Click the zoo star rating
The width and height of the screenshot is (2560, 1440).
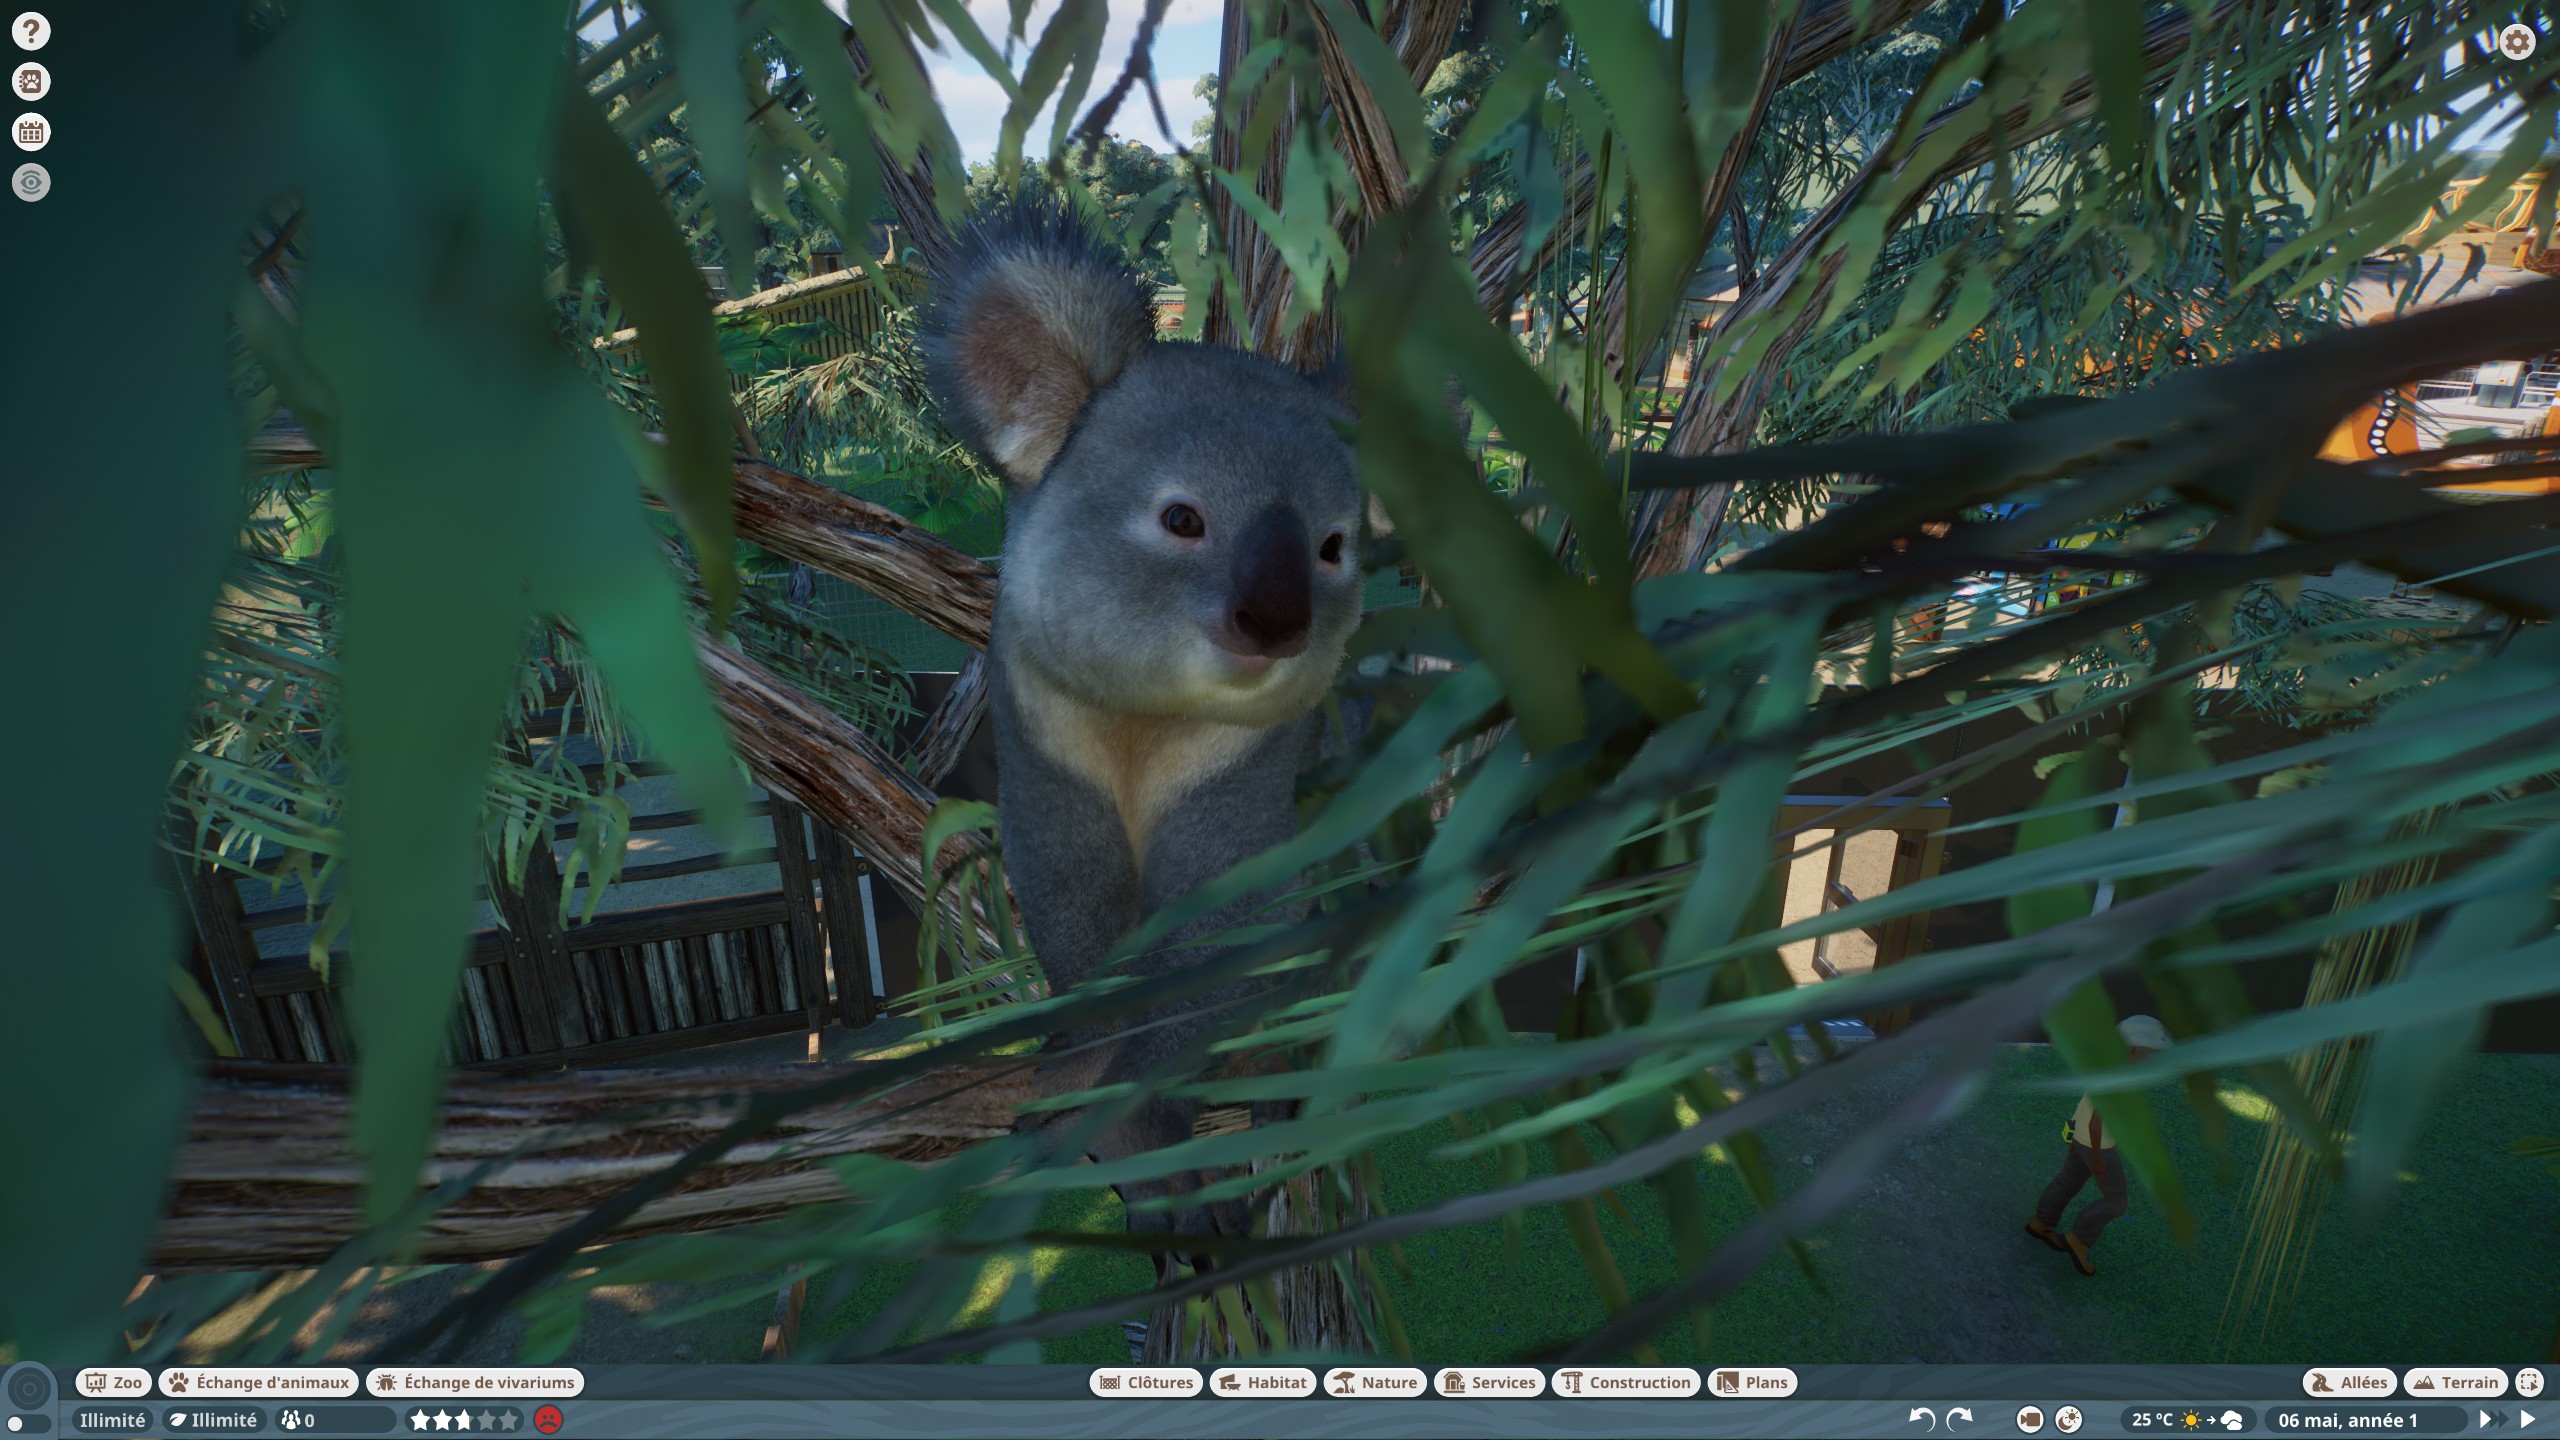pos(466,1420)
